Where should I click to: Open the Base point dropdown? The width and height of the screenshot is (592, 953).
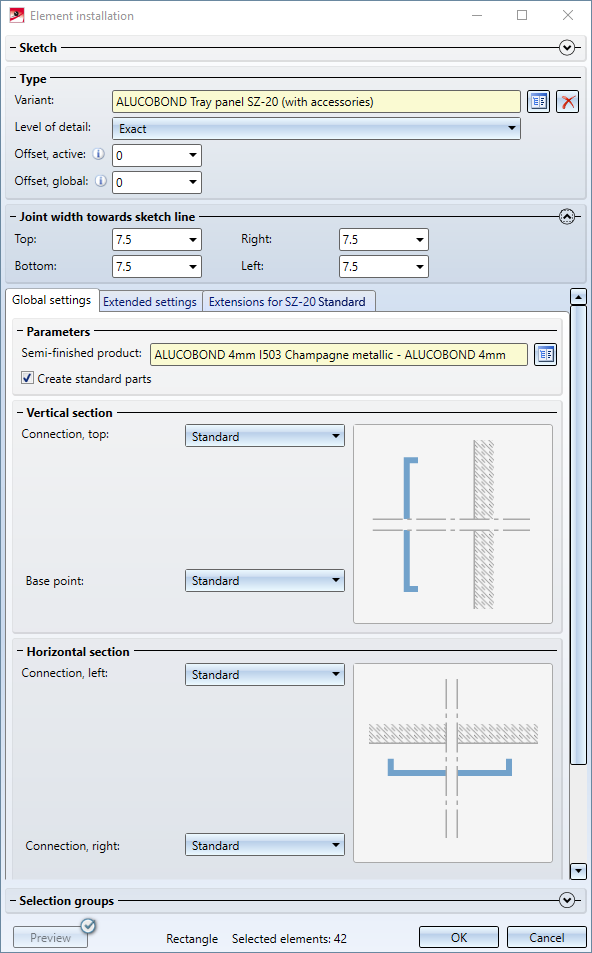[265, 580]
